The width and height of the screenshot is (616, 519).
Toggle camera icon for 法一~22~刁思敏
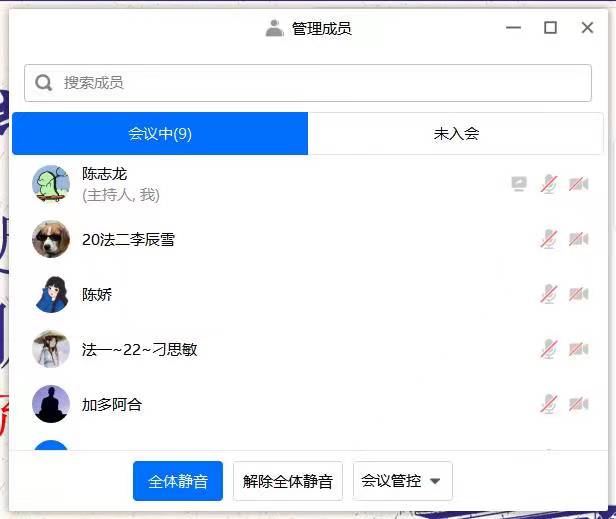pyautogui.click(x=579, y=349)
